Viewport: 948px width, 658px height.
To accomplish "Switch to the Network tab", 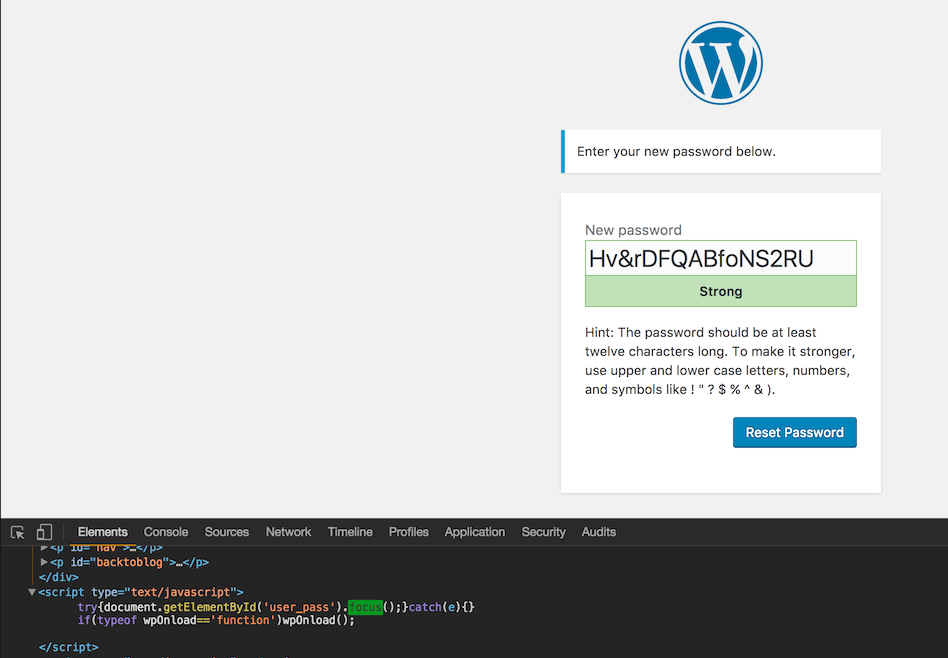I will [288, 532].
